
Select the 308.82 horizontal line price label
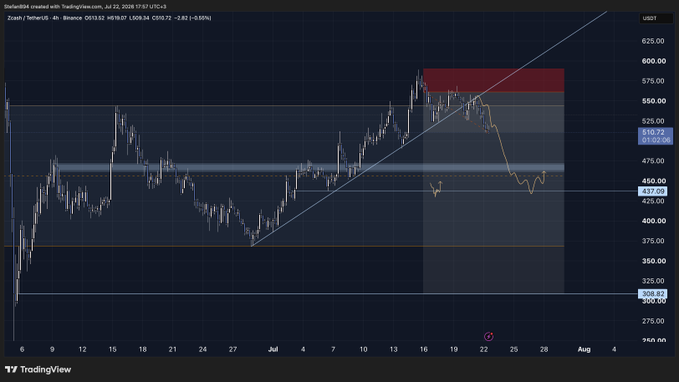(x=653, y=294)
